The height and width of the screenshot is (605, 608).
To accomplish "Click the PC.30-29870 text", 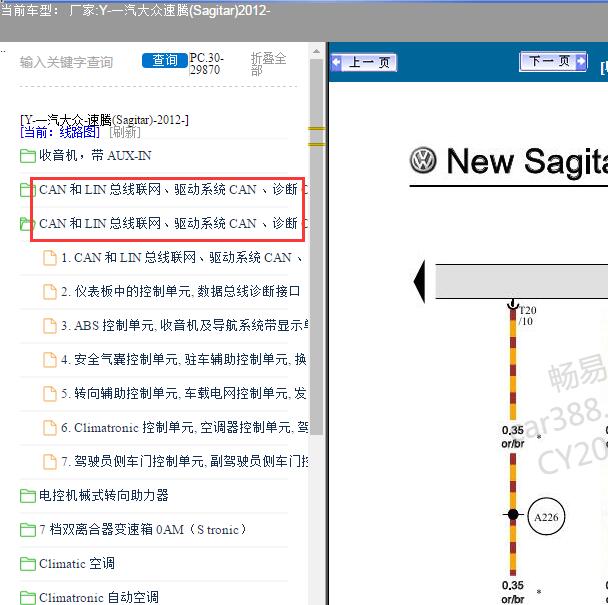I will 206,64.
